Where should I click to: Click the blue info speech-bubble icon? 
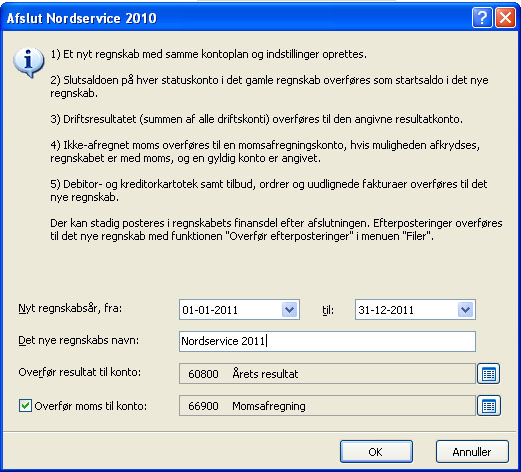[x=29, y=62]
